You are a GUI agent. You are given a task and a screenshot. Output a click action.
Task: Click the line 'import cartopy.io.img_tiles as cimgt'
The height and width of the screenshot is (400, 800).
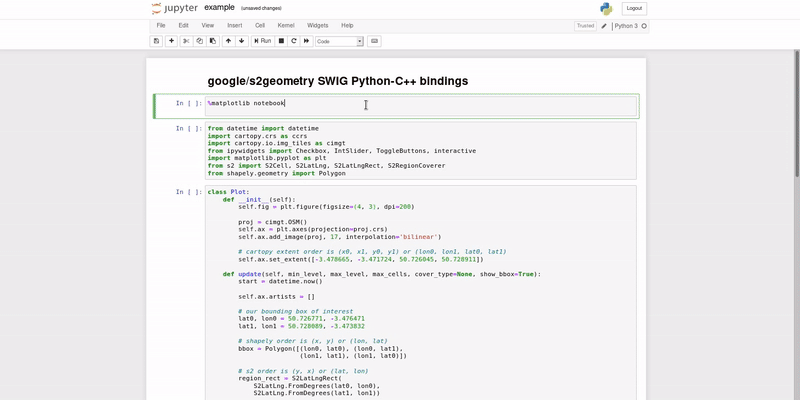click(x=277, y=143)
